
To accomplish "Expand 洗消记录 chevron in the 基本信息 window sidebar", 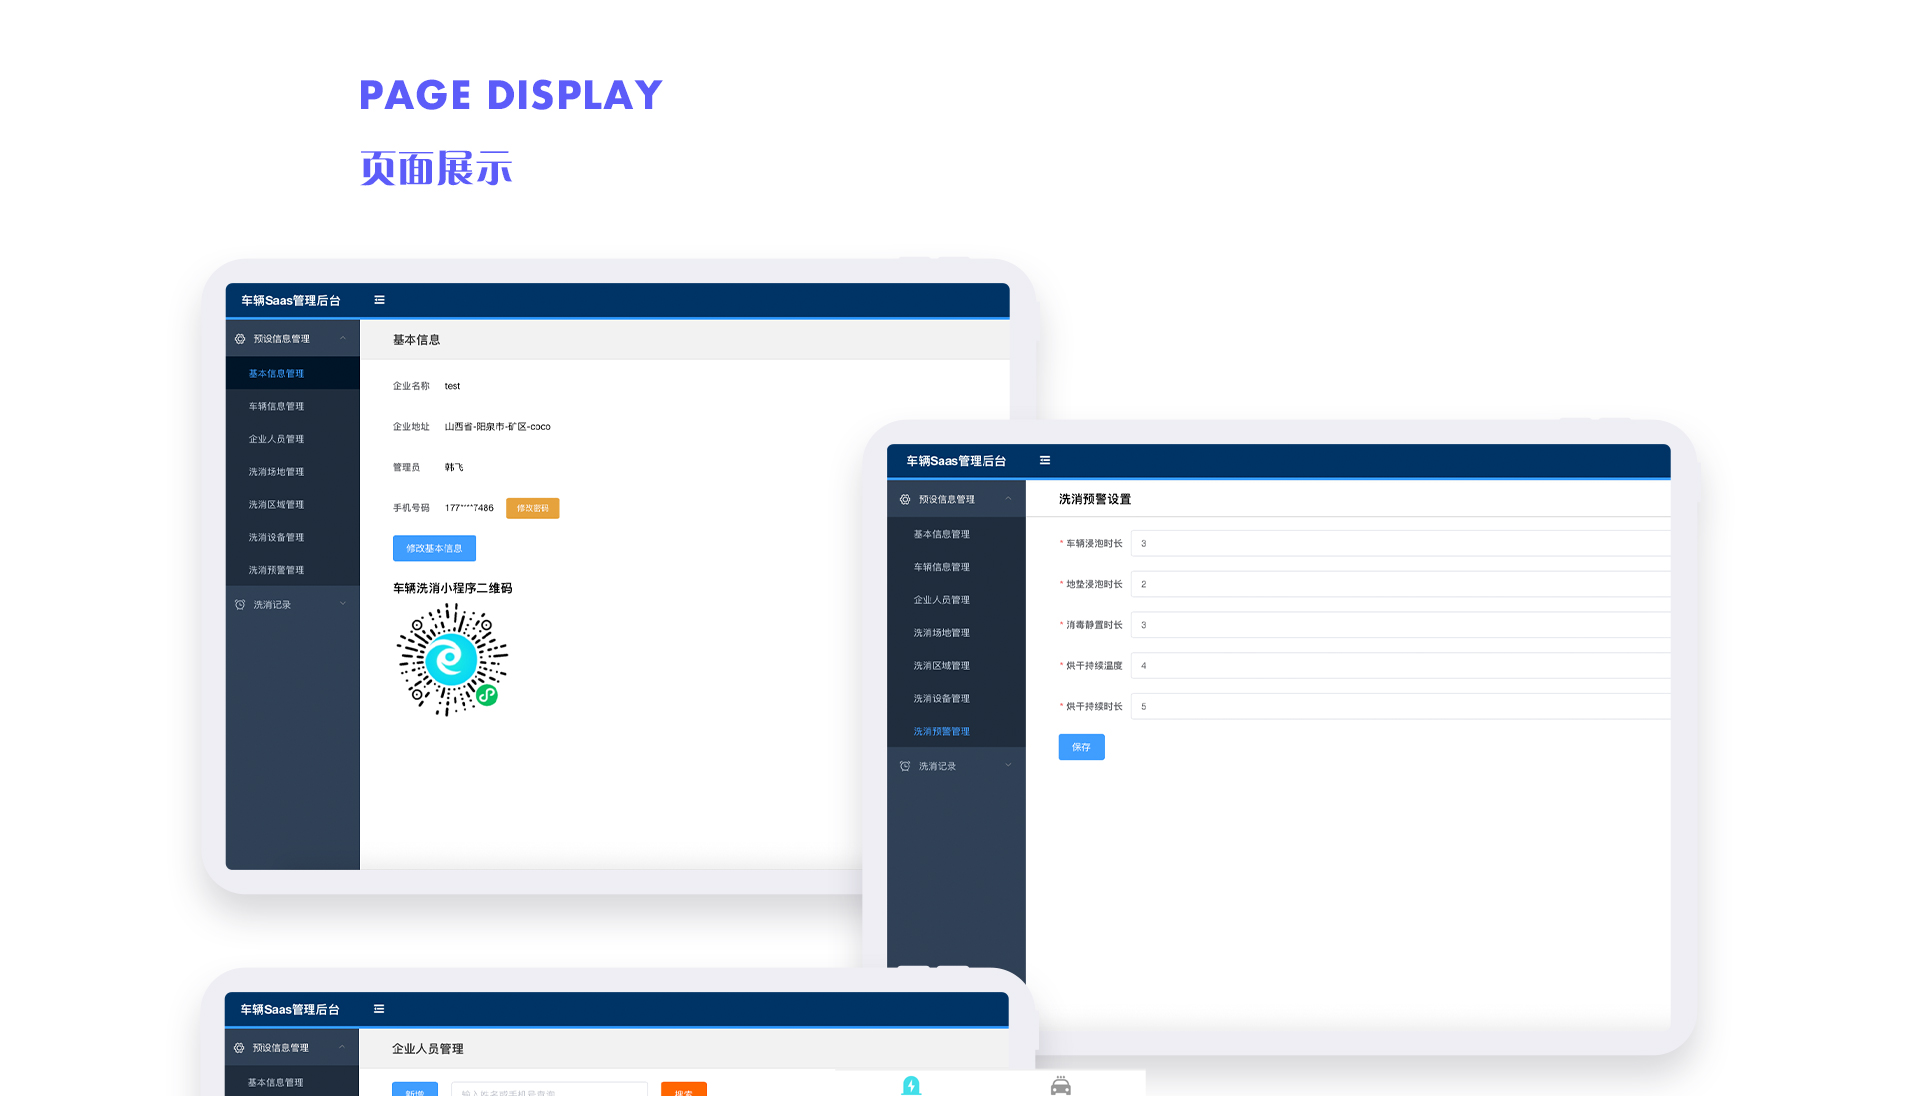I will (x=342, y=604).
